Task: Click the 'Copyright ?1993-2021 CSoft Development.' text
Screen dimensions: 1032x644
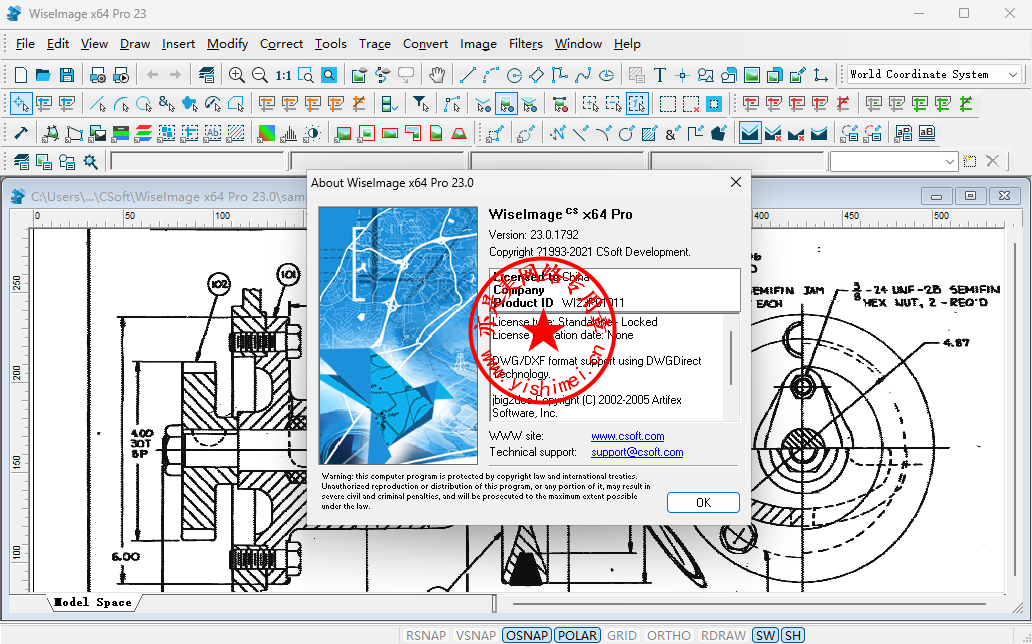Action: tap(590, 252)
